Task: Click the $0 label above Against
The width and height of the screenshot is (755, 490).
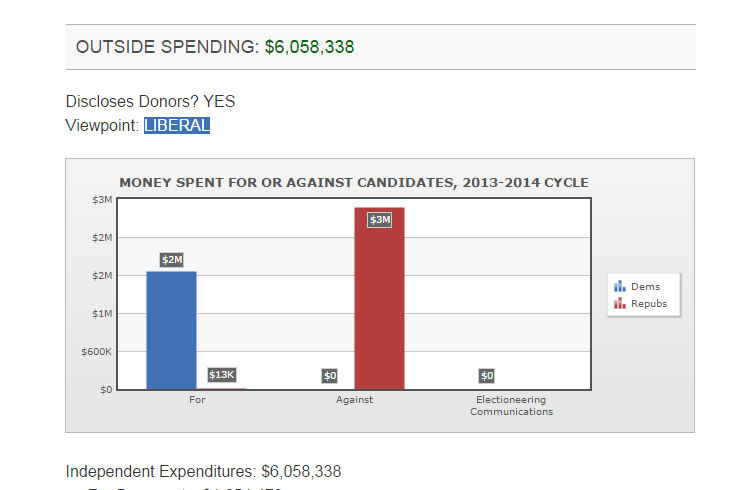Action: (330, 376)
